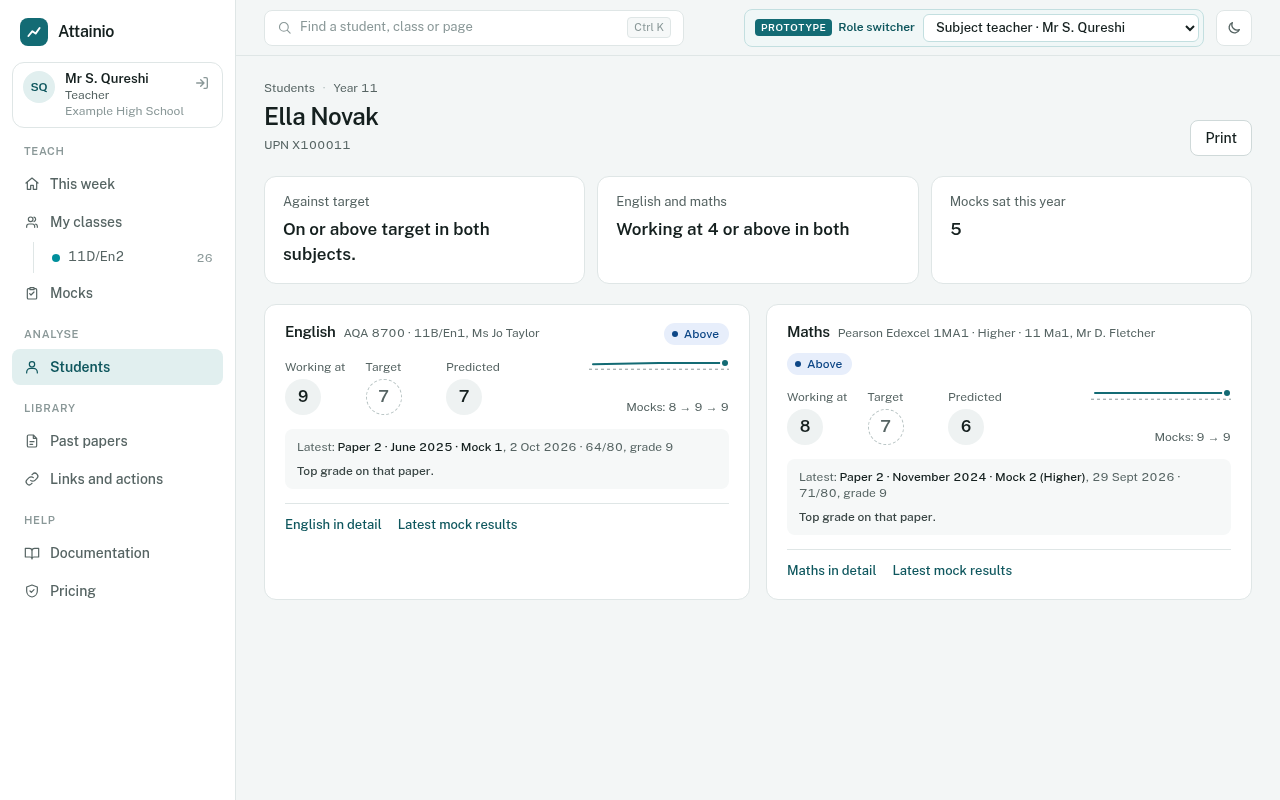Image resolution: width=1280 pixels, height=800 pixels.
Task: Go to Past papers
Action: (x=117, y=441)
